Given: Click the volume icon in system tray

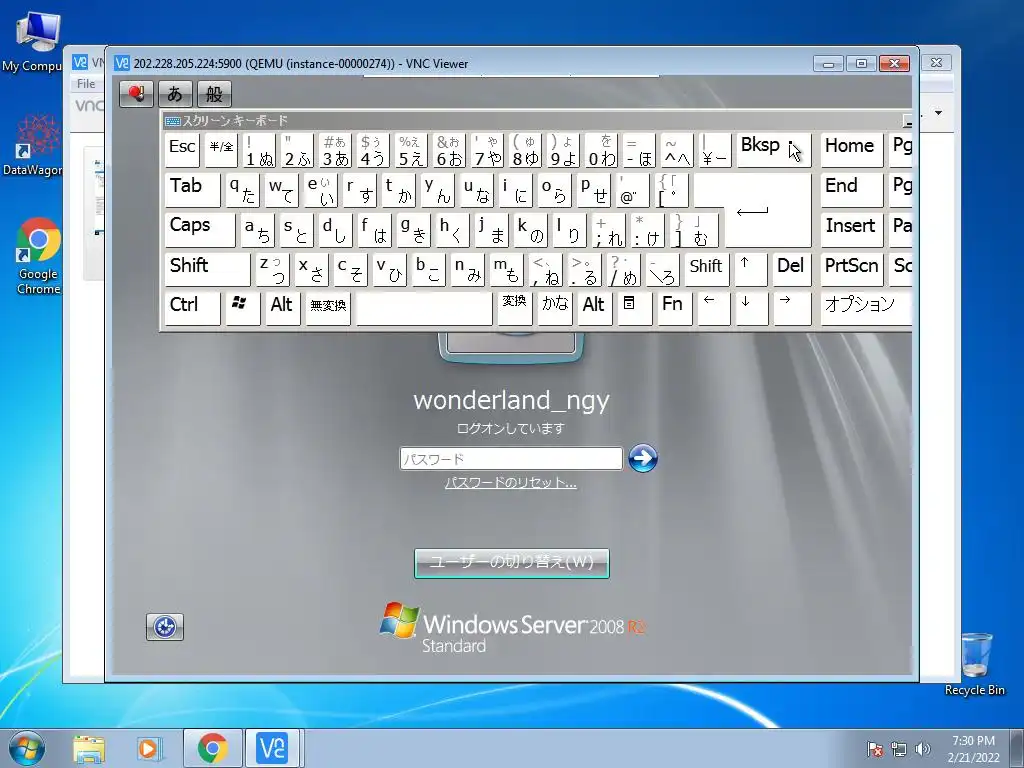Looking at the screenshot, I should pyautogui.click(x=923, y=749).
